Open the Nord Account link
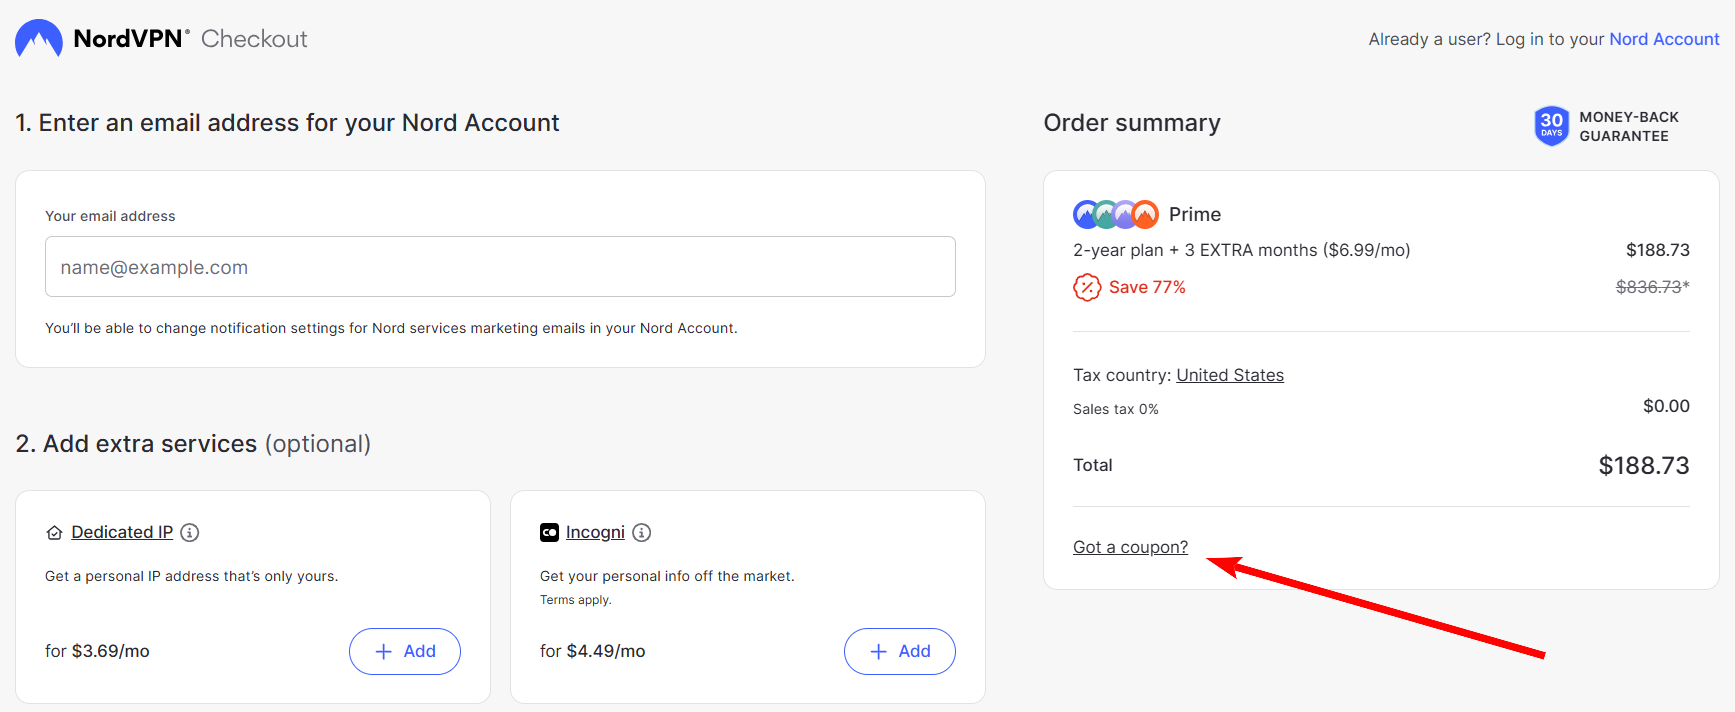 click(x=1664, y=38)
